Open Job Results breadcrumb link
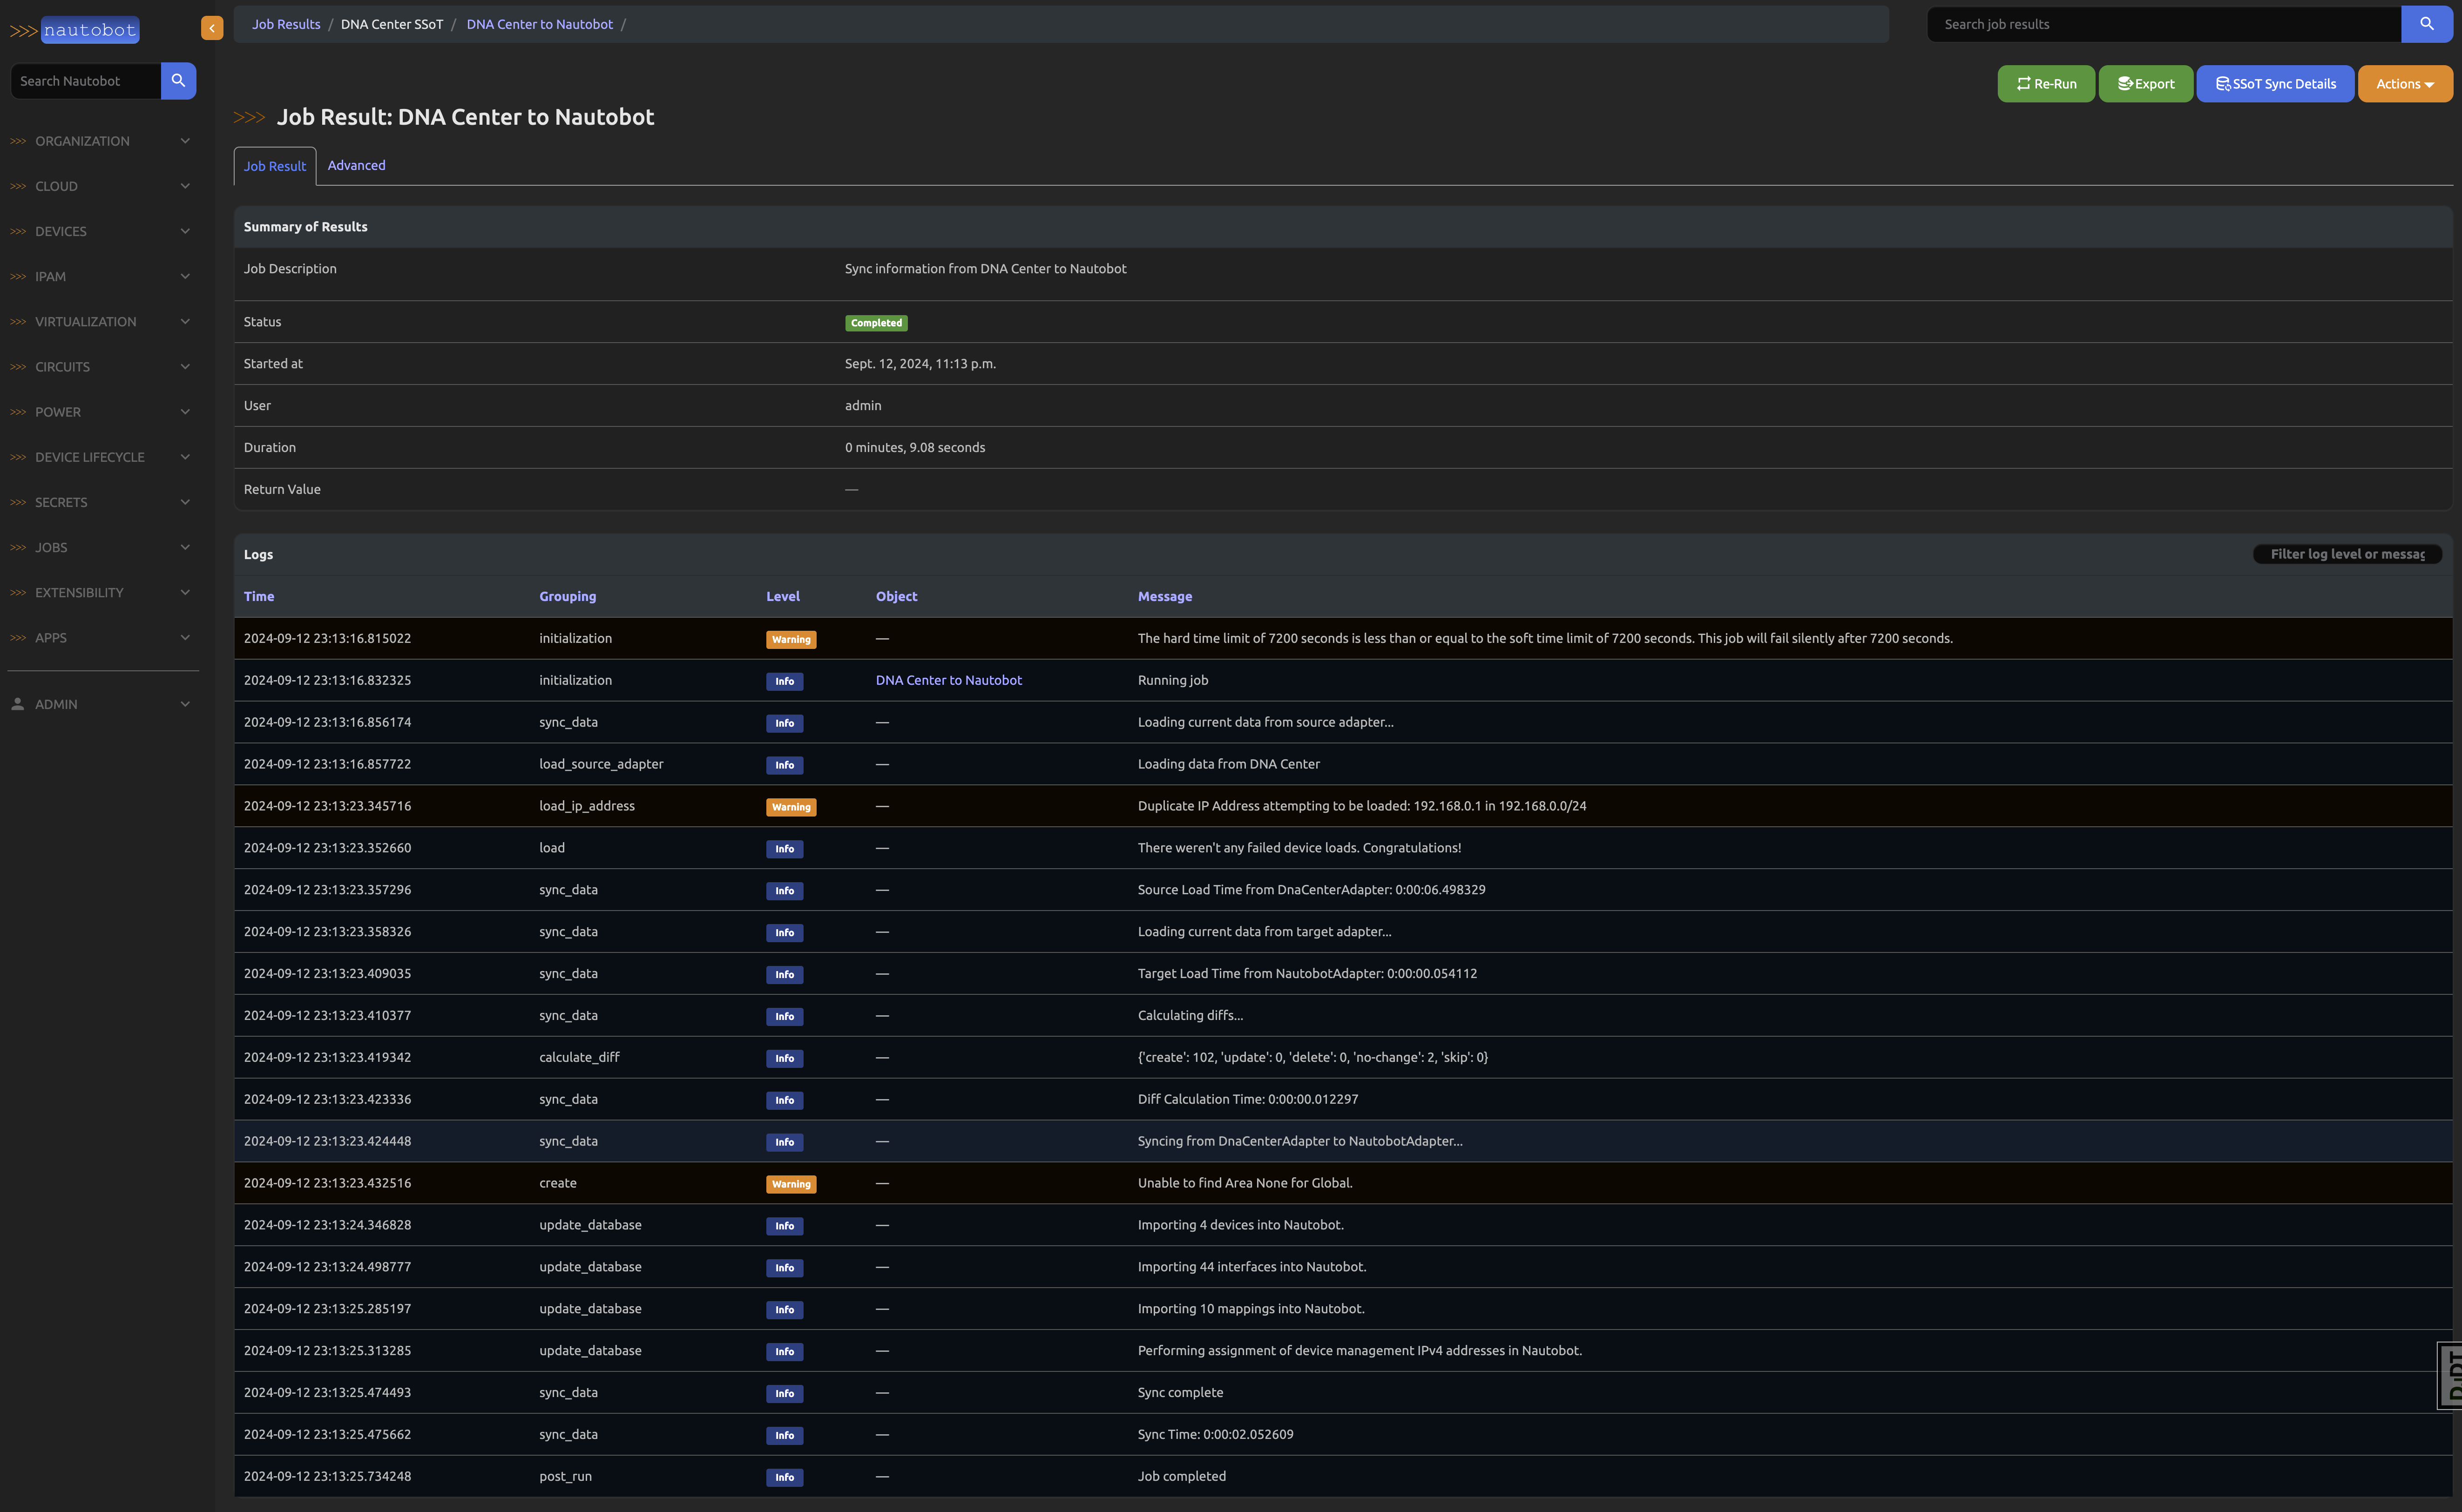2462x1512 pixels. tap(286, 24)
